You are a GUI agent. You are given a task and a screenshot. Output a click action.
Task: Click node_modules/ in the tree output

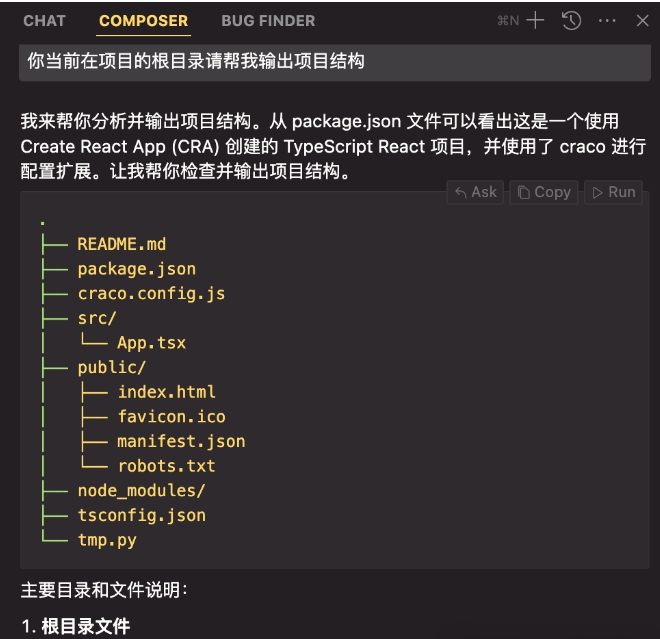(x=141, y=490)
